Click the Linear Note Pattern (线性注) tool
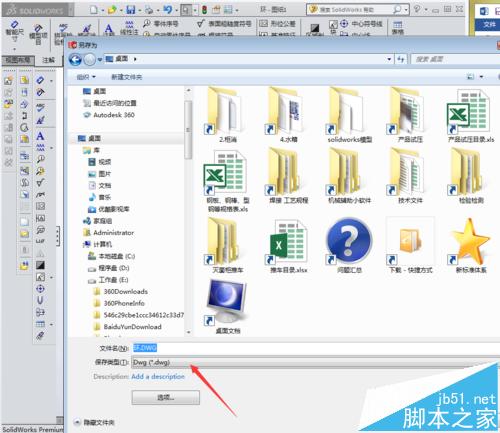 tap(129, 28)
